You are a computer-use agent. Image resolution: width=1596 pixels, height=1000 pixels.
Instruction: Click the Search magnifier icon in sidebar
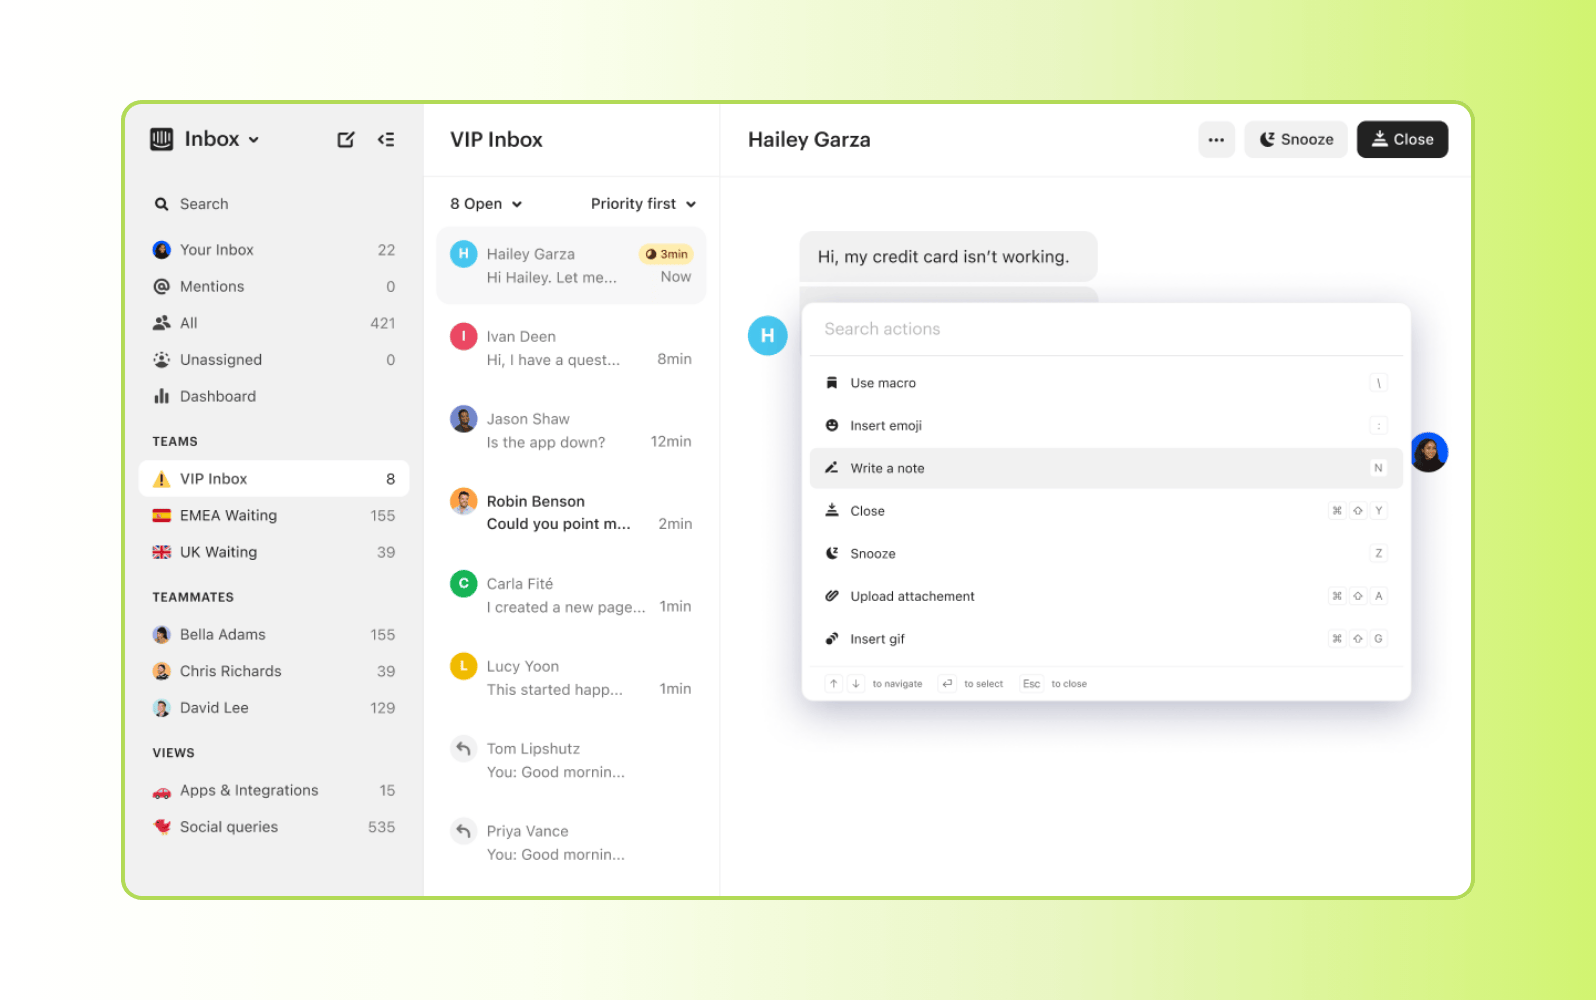[162, 204]
